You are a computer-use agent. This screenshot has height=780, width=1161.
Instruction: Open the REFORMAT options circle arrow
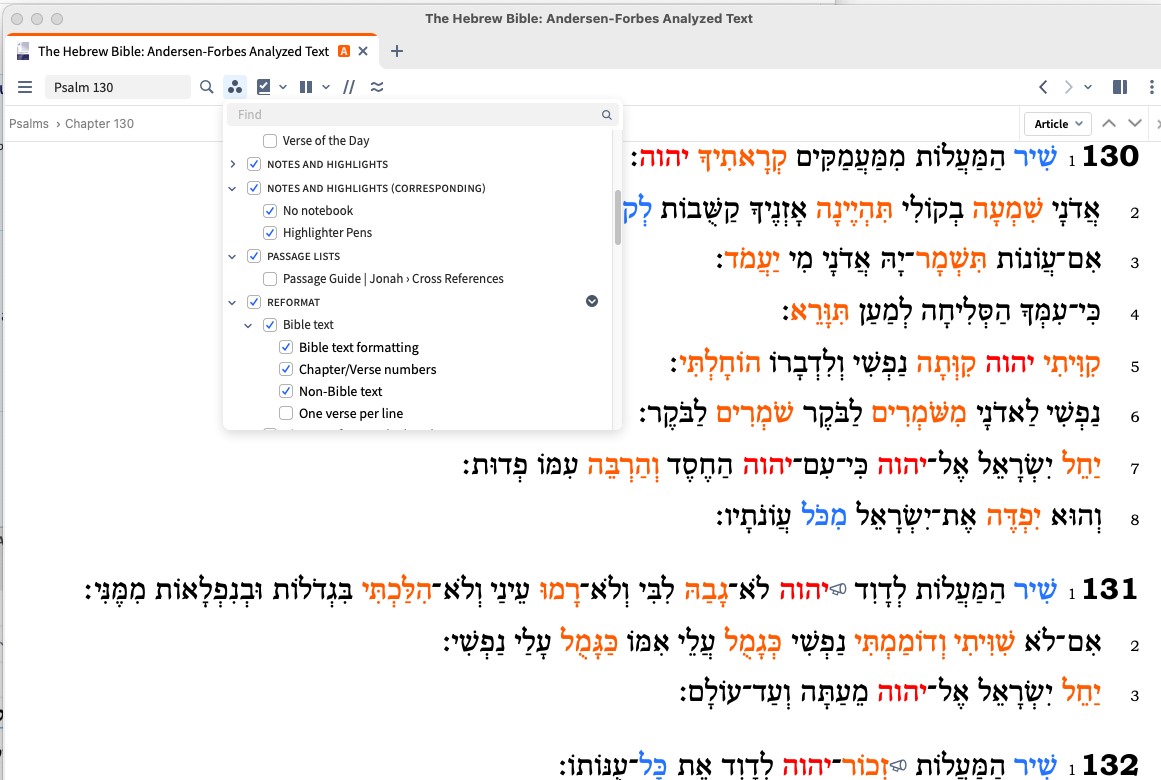[592, 301]
